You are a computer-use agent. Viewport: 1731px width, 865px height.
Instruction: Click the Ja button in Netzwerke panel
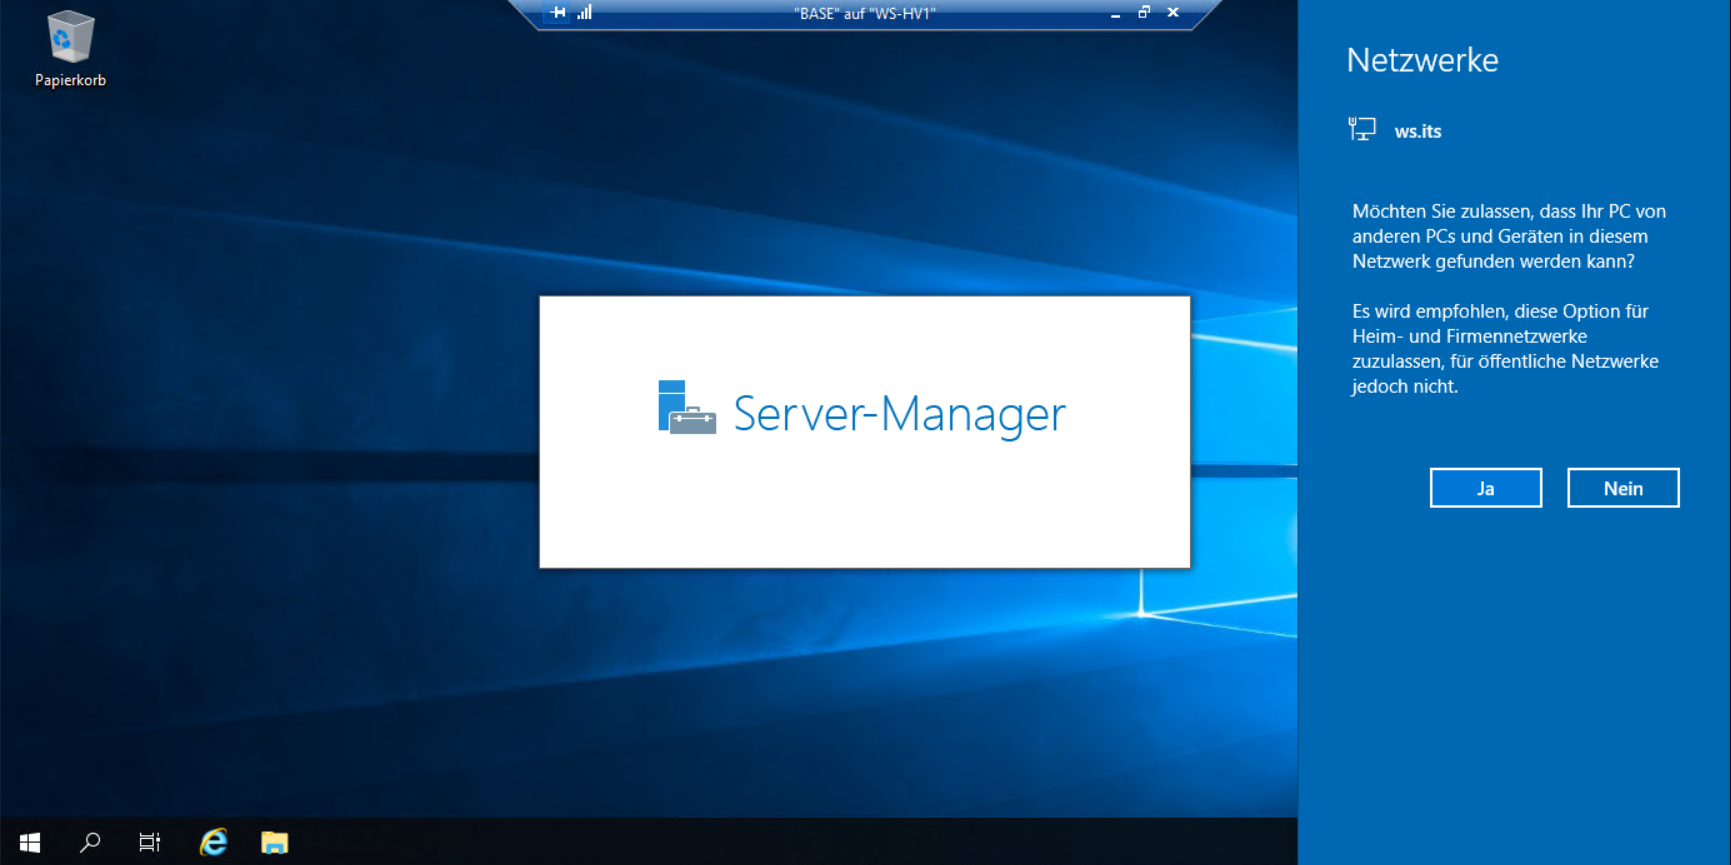1485,488
